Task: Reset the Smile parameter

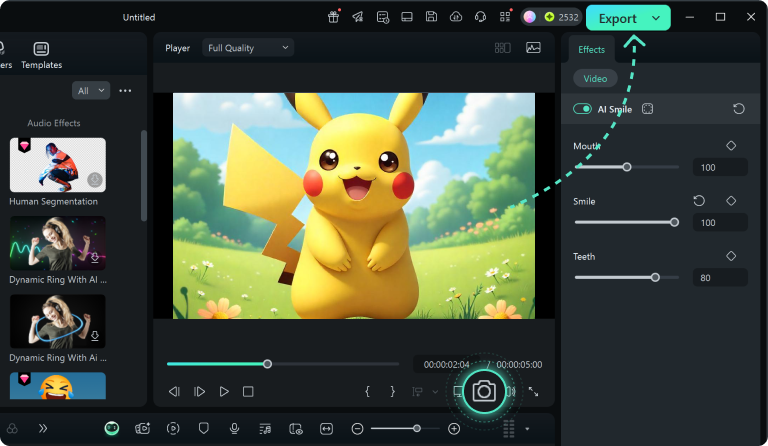Action: (699, 201)
